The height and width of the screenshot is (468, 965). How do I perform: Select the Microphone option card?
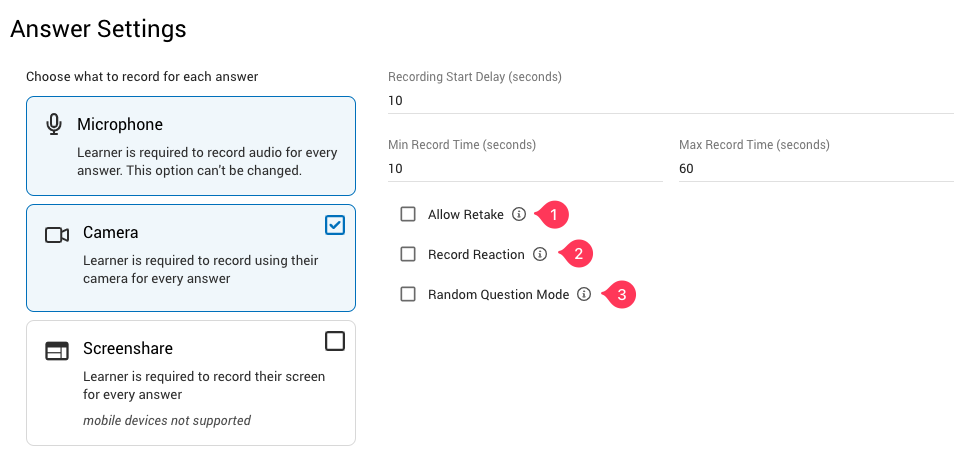(x=190, y=145)
